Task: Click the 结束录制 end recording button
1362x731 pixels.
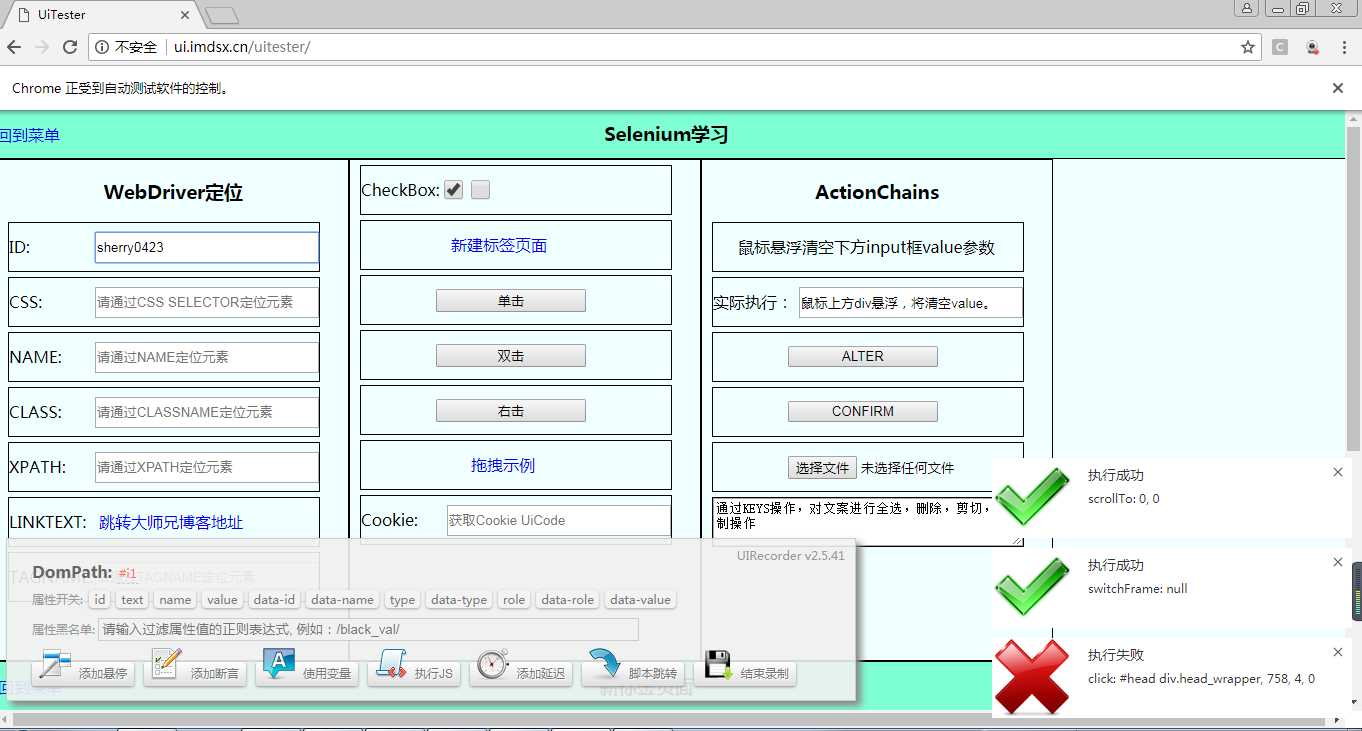Action: [x=746, y=669]
